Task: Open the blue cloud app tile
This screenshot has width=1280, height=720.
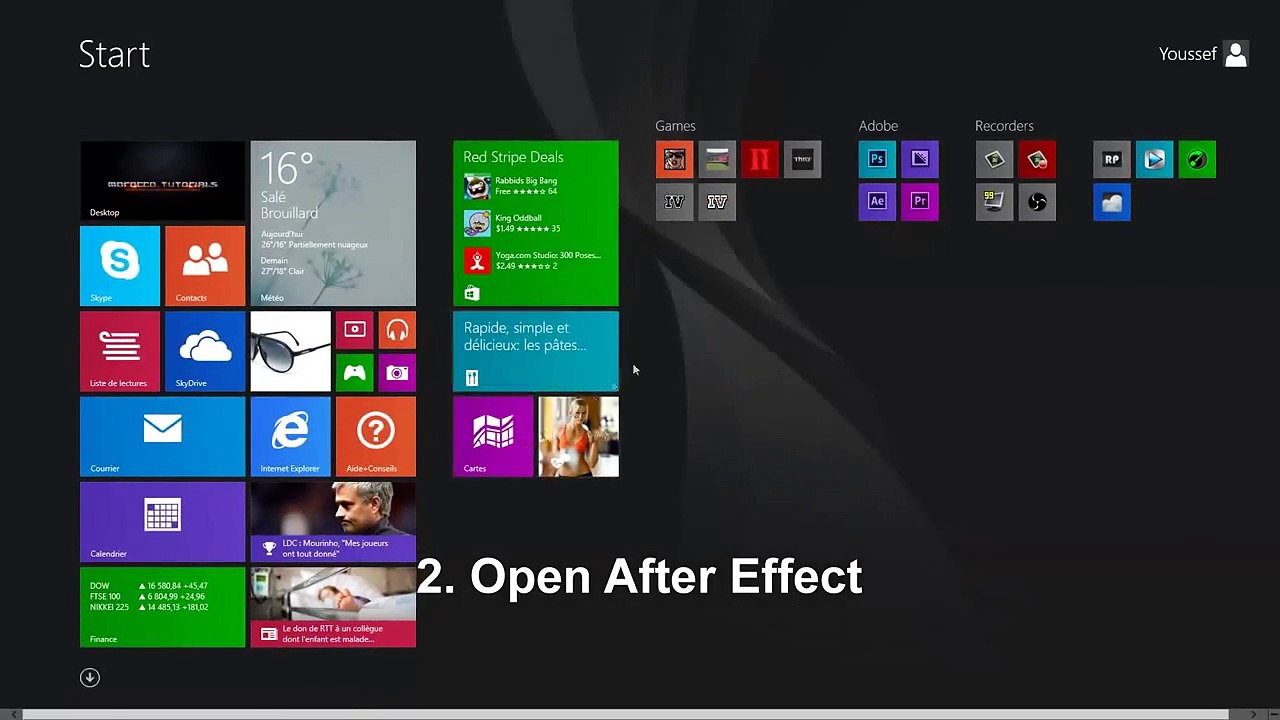Action: [1112, 202]
